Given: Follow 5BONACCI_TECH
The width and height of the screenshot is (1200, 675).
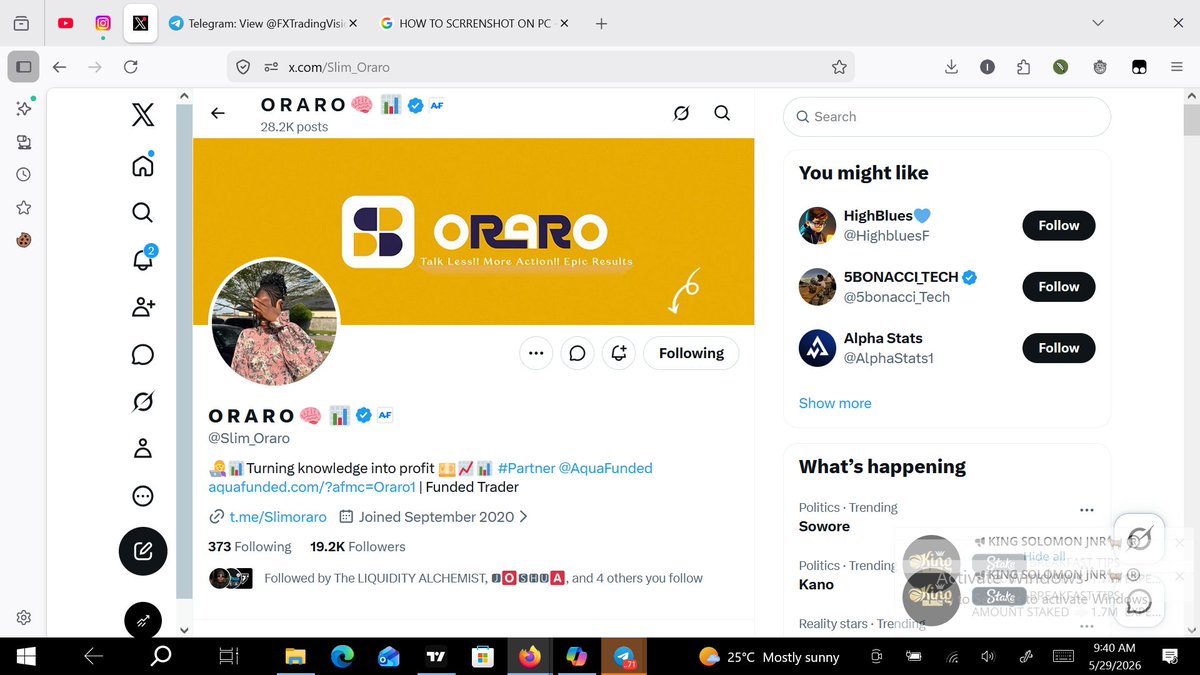Looking at the screenshot, I should (x=1058, y=287).
